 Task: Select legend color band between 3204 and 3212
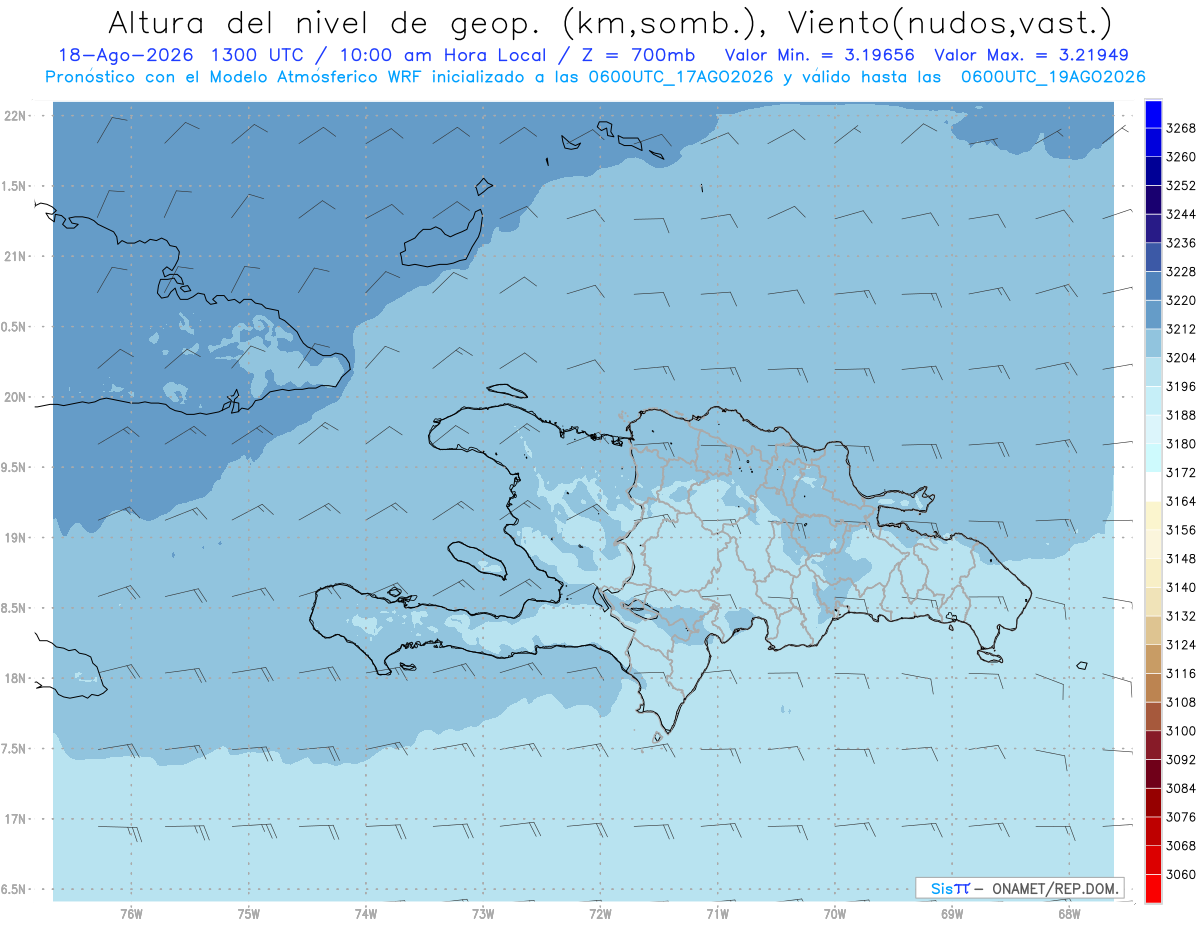(x=1153, y=344)
